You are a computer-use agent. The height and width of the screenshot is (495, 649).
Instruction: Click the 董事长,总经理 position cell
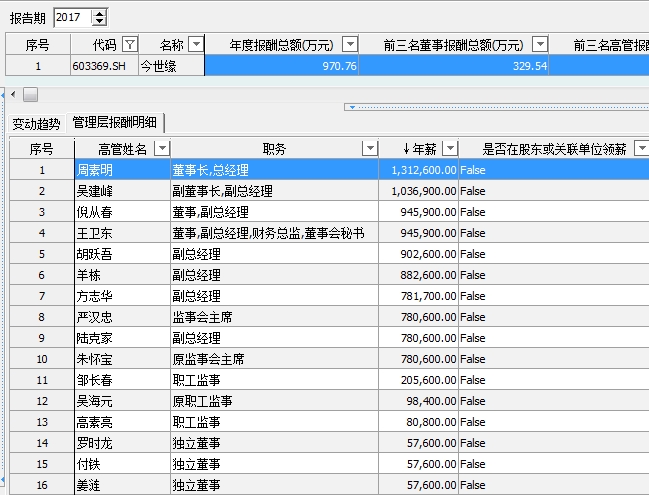point(275,170)
